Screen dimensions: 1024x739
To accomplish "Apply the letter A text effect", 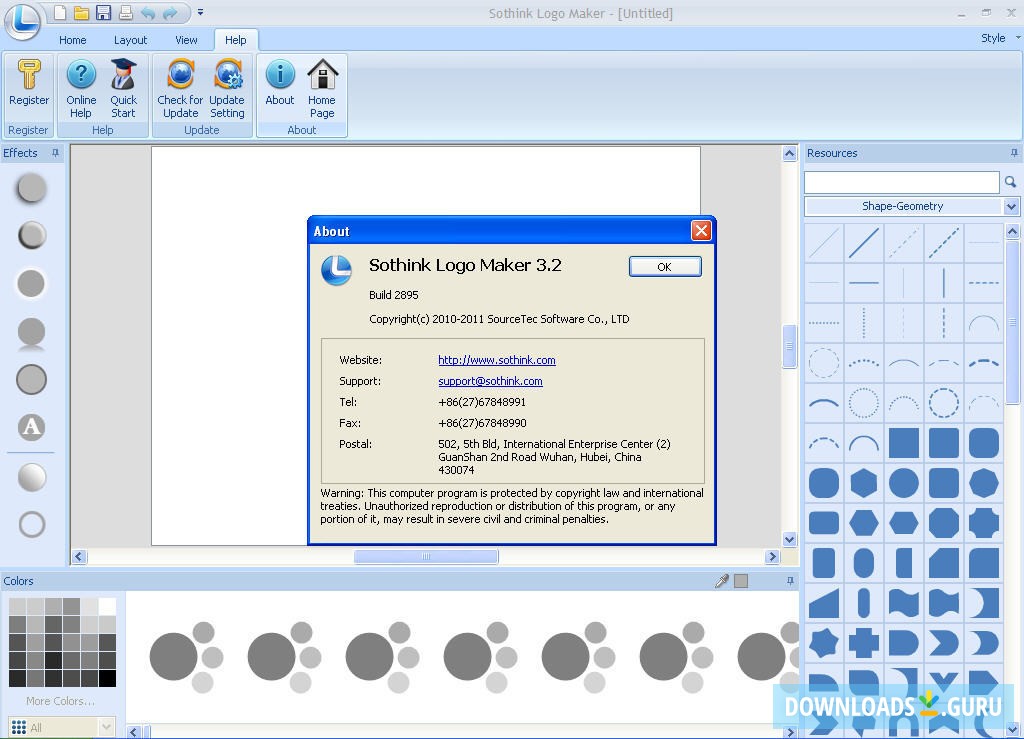I will coord(31,427).
